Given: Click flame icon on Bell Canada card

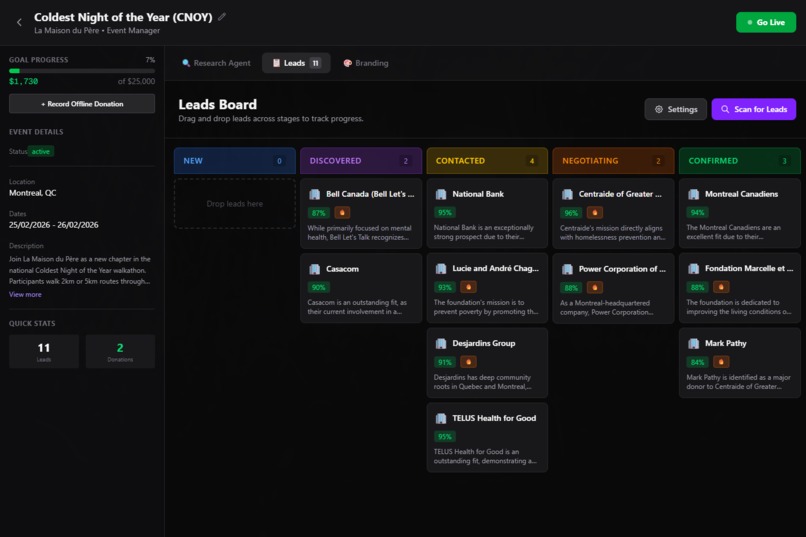Looking at the screenshot, I should point(342,212).
